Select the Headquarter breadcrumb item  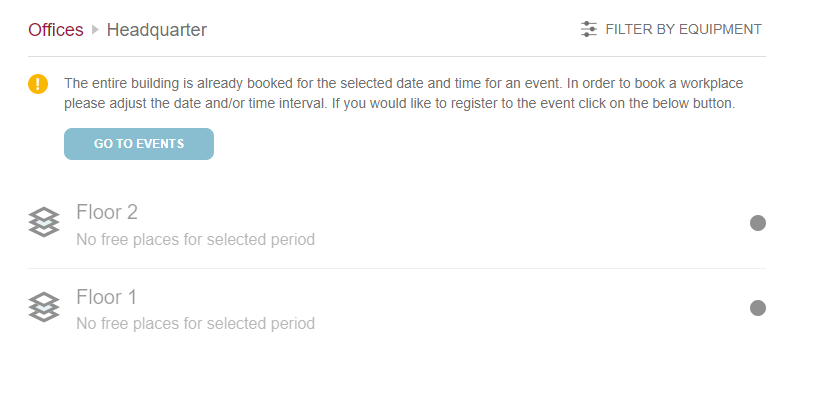(x=157, y=30)
